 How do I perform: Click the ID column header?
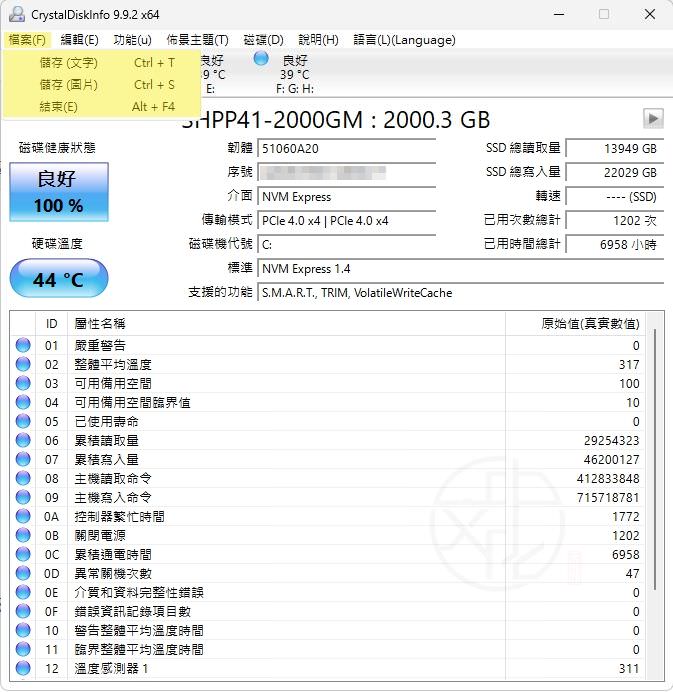tap(52, 323)
